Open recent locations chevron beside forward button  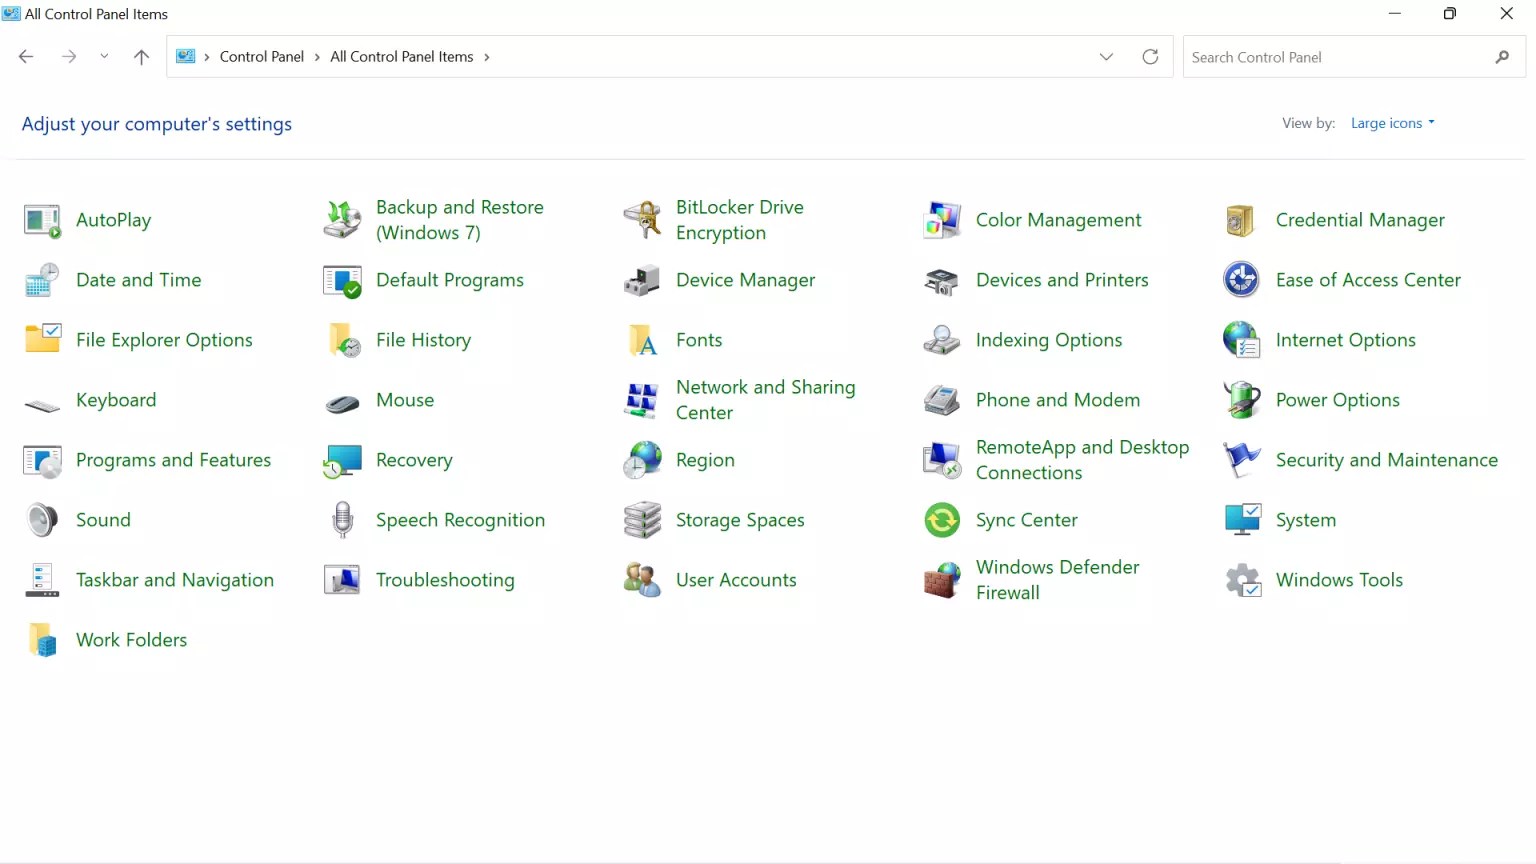pyautogui.click(x=104, y=57)
